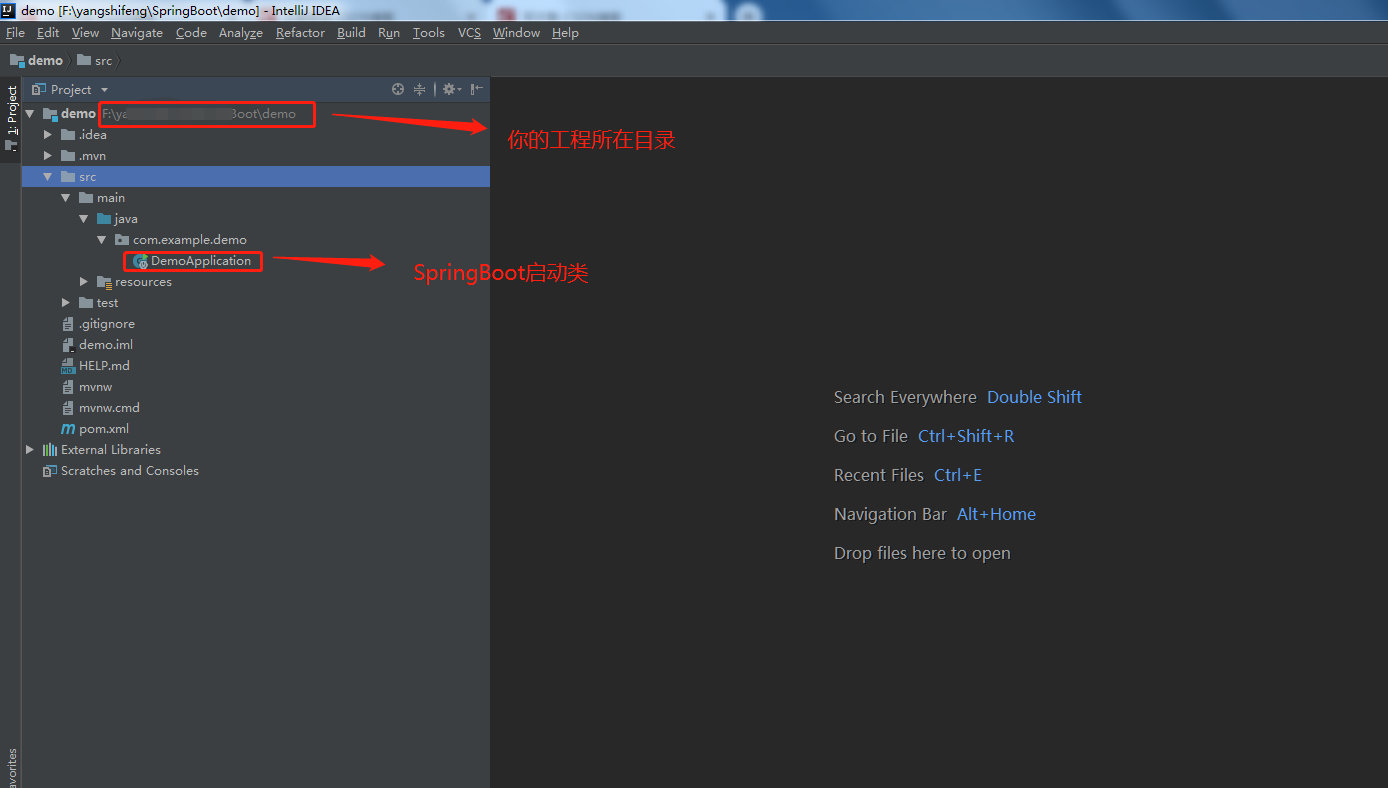This screenshot has height=788, width=1388.
Task: Click the .gitignore file icon
Action: pyautogui.click(x=68, y=324)
